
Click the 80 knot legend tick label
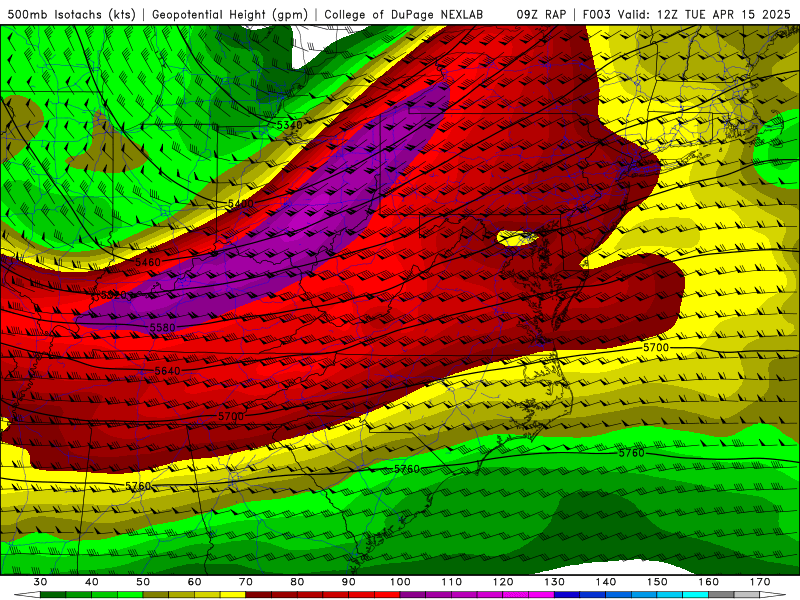point(297,582)
